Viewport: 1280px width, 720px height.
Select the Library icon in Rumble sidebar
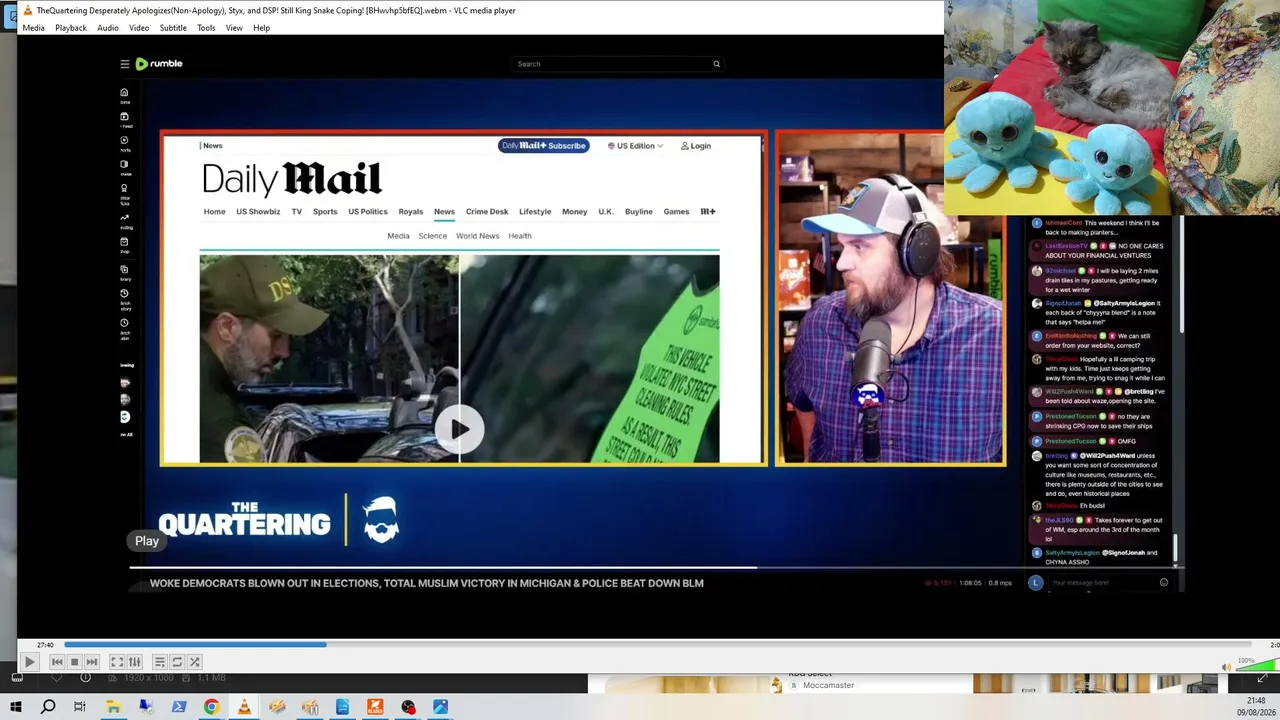[125, 270]
